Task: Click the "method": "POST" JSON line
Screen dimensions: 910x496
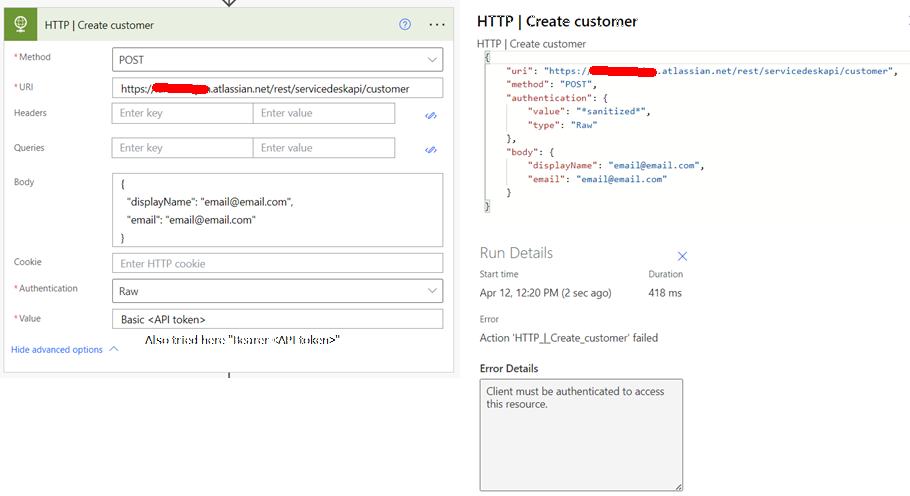Action: click(551, 84)
